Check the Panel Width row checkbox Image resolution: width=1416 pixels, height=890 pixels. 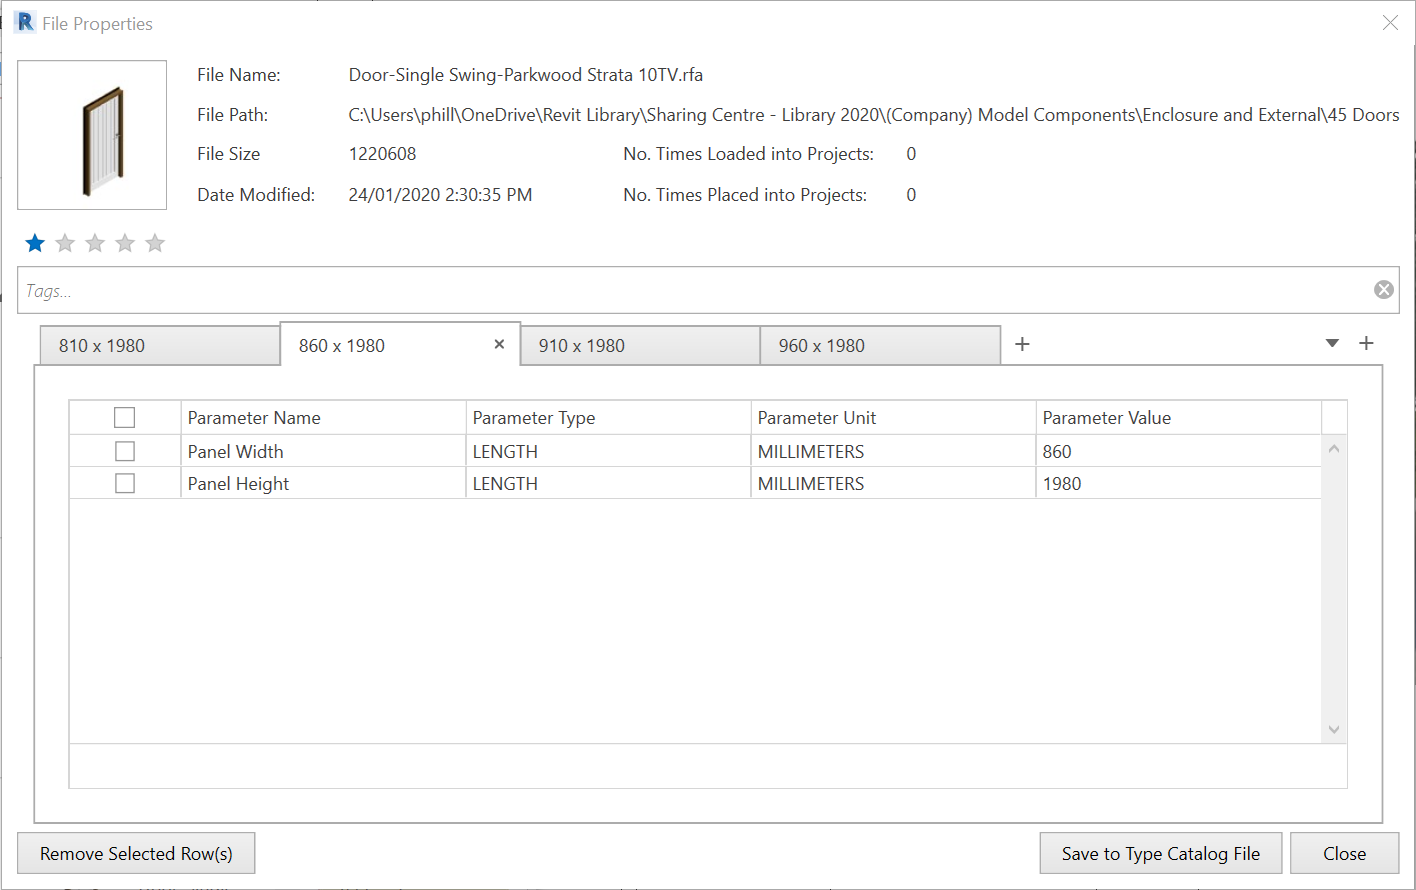(x=124, y=451)
